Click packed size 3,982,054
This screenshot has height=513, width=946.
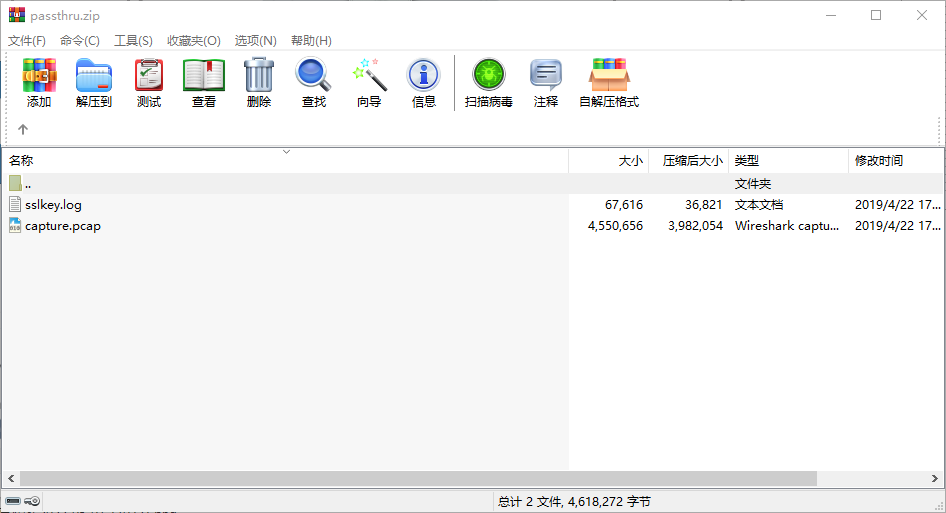click(695, 226)
